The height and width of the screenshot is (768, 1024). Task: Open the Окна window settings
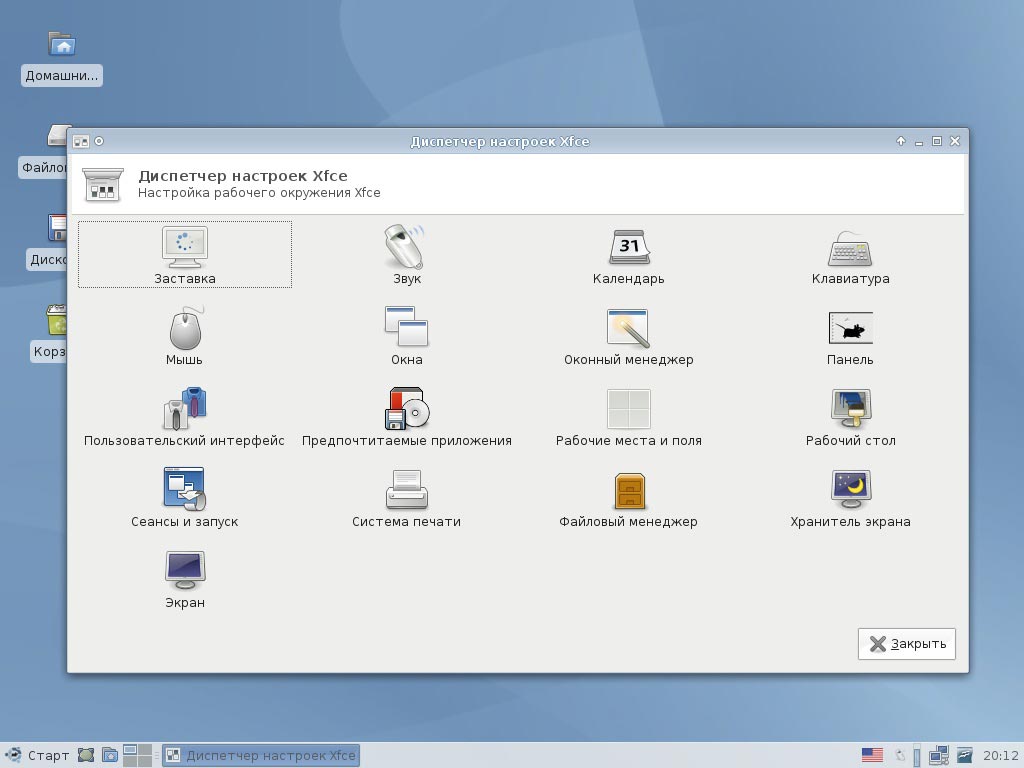pos(406,328)
